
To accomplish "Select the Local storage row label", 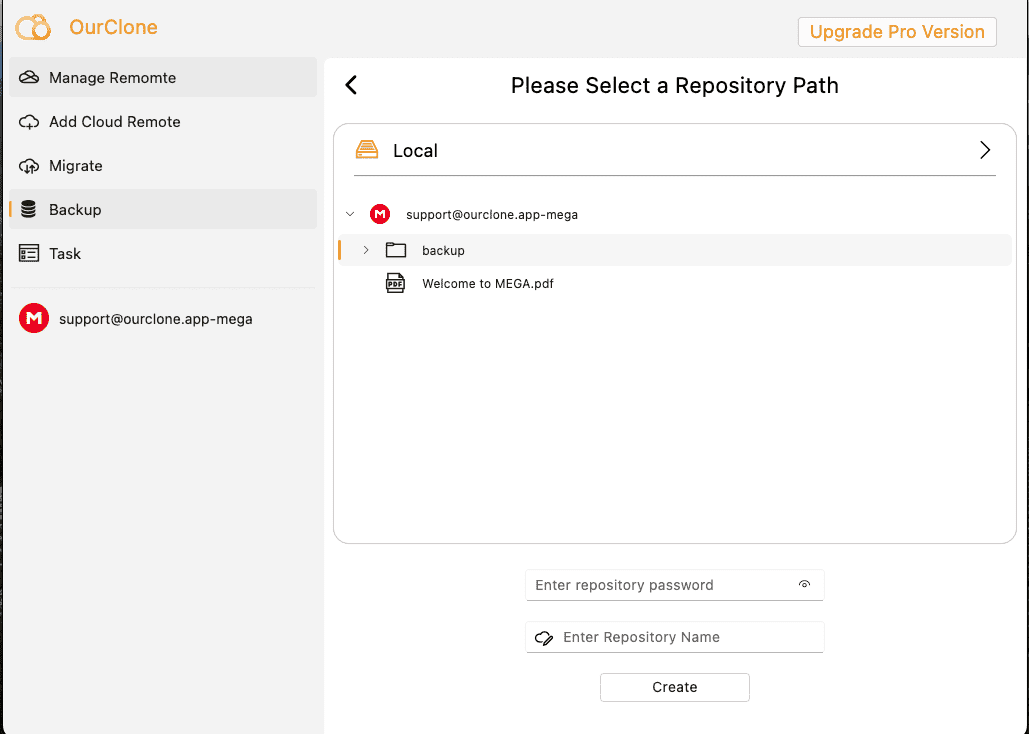I will [x=415, y=150].
